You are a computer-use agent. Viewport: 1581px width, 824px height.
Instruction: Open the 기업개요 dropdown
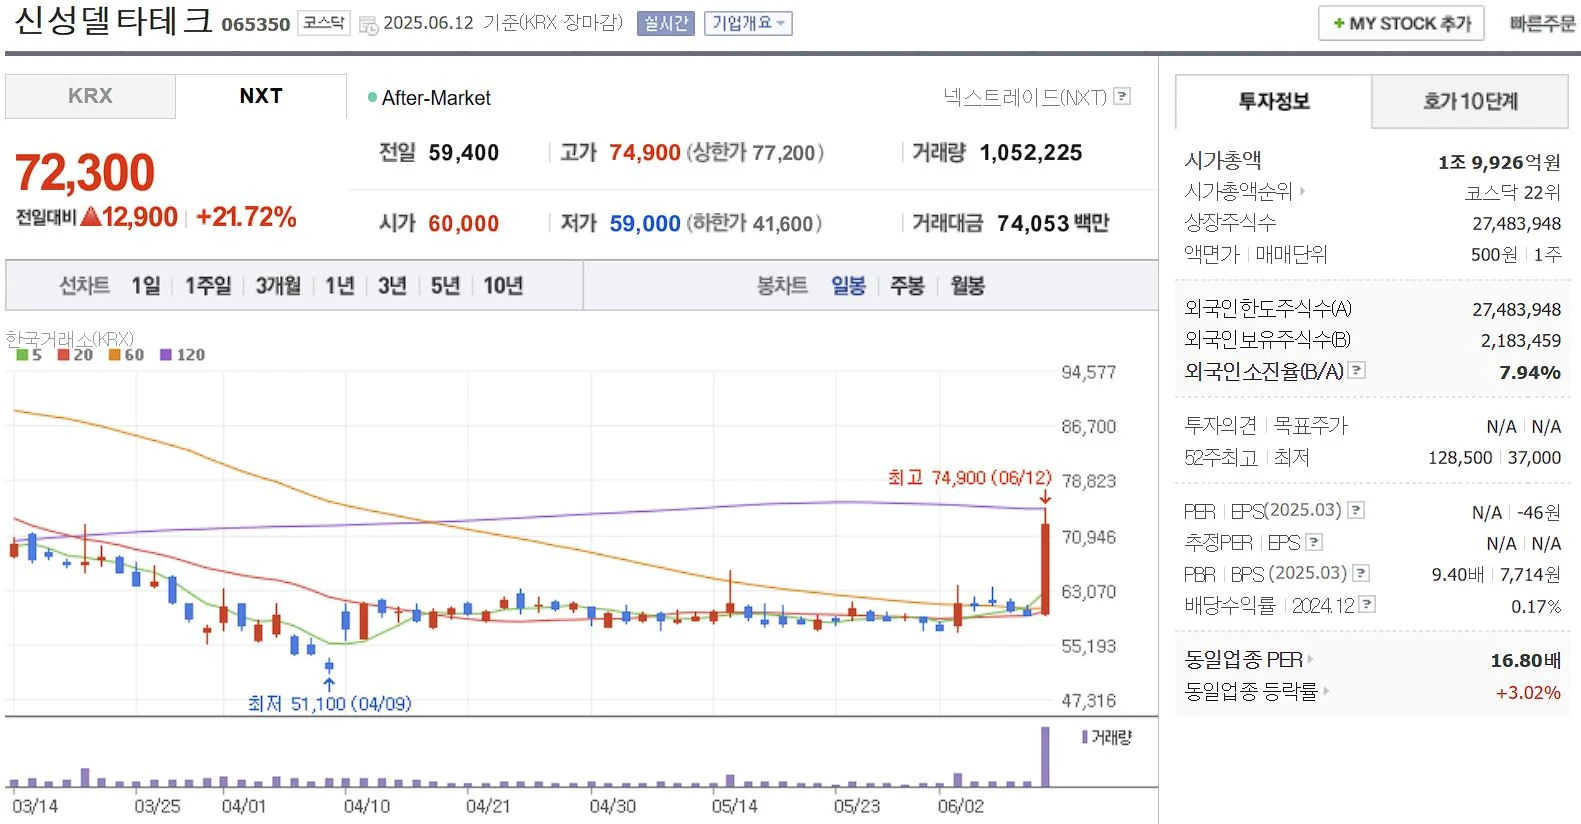[x=748, y=23]
